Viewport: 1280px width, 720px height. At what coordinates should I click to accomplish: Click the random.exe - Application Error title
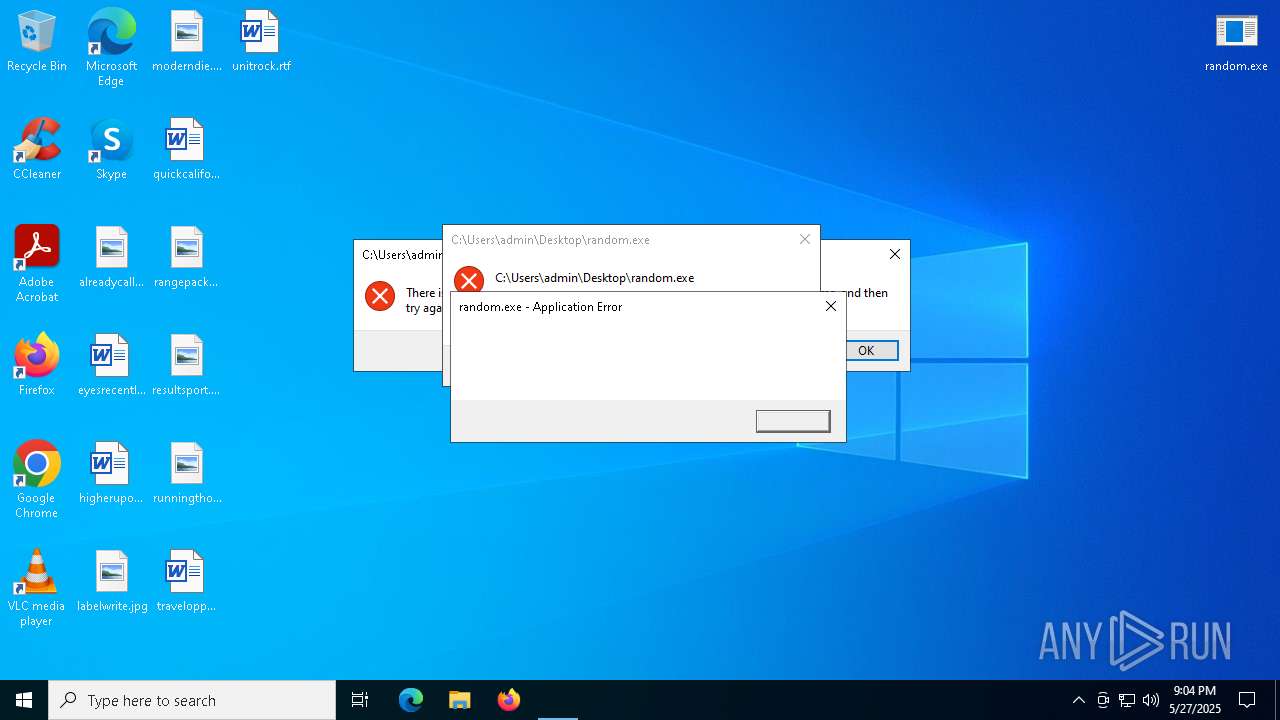540,307
